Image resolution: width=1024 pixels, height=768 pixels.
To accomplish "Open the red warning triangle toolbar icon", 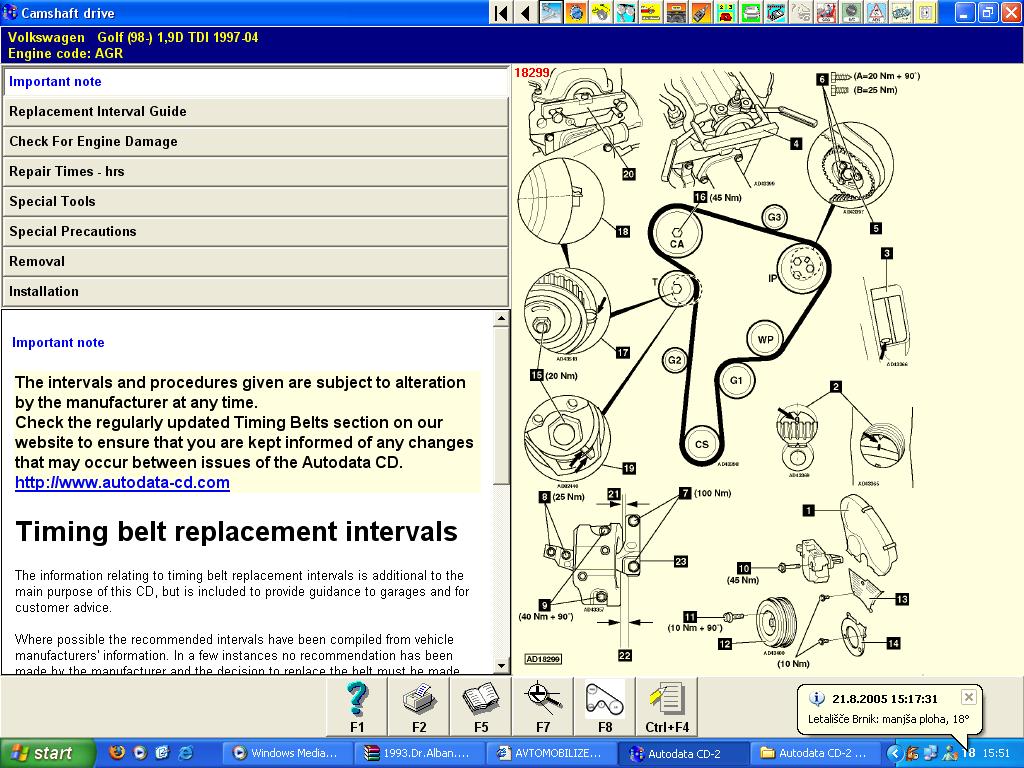I will [876, 12].
